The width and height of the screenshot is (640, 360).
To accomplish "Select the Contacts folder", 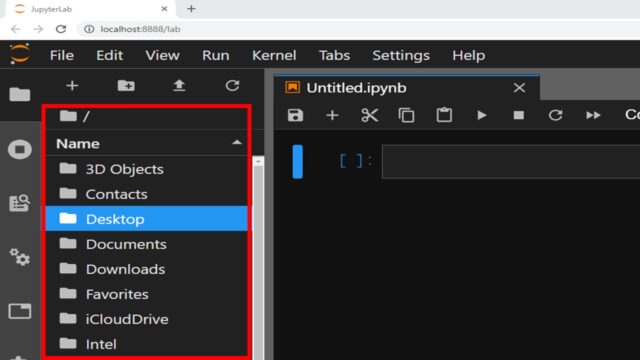I will pos(147,194).
